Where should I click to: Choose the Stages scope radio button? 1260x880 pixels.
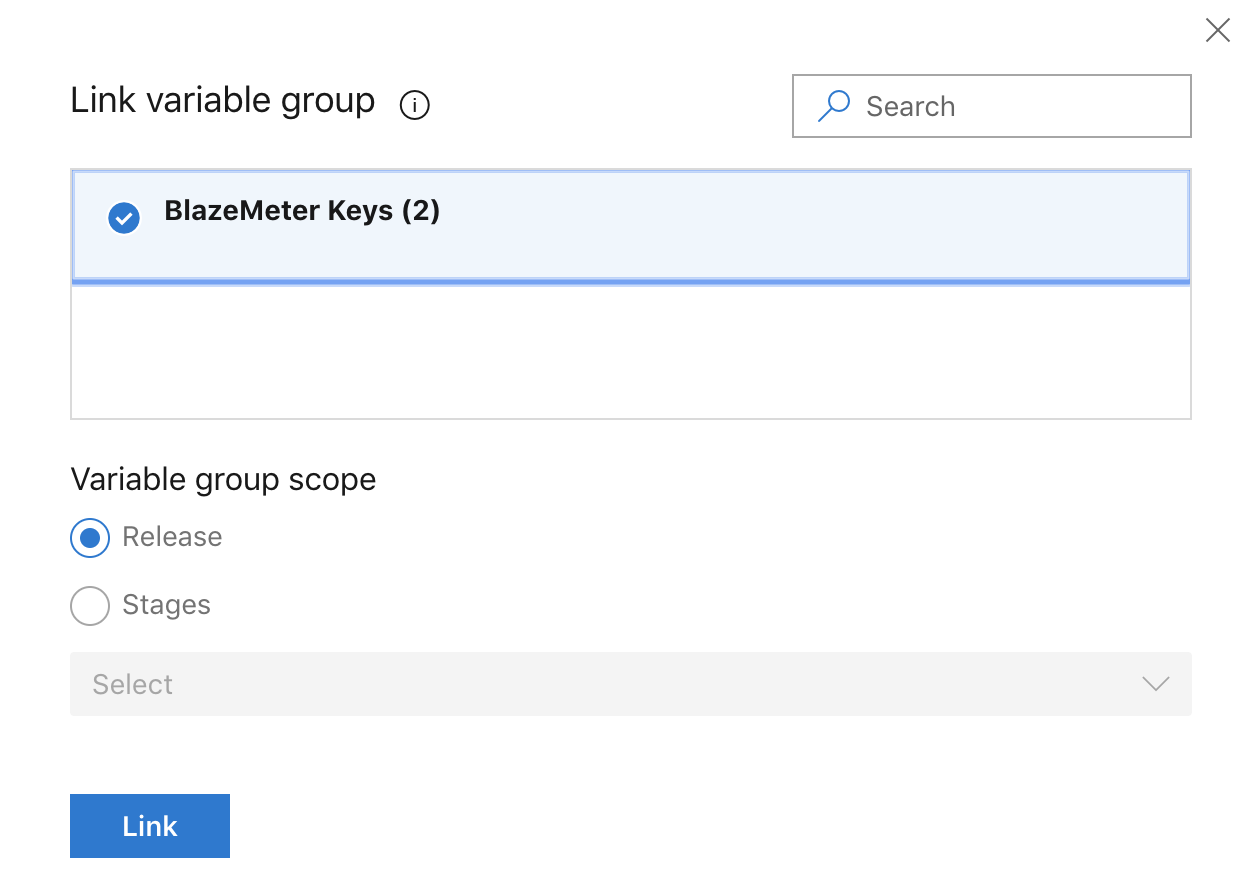click(90, 606)
